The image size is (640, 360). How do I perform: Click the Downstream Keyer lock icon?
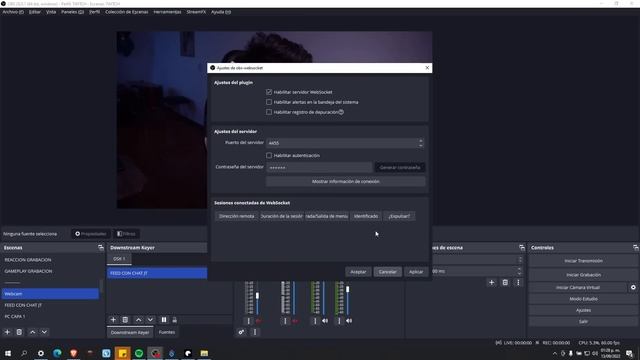click(174, 320)
